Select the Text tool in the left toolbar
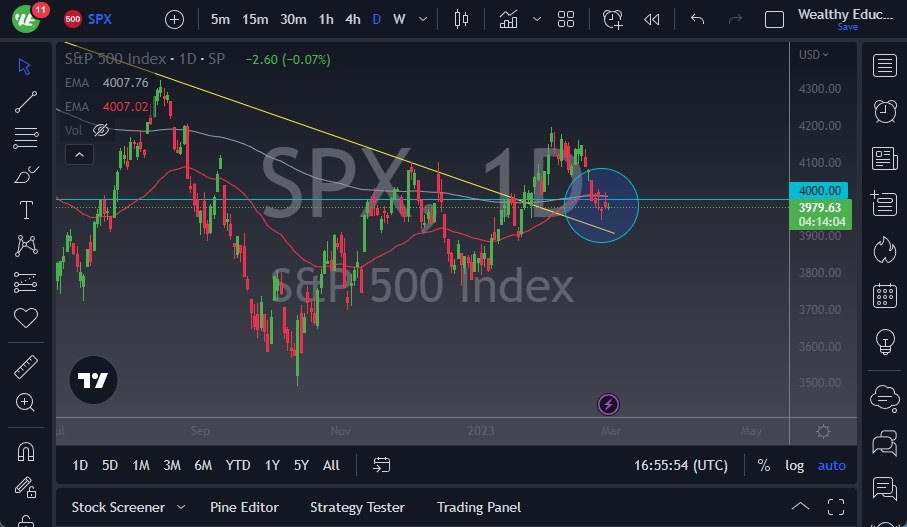907x527 pixels. coord(26,210)
